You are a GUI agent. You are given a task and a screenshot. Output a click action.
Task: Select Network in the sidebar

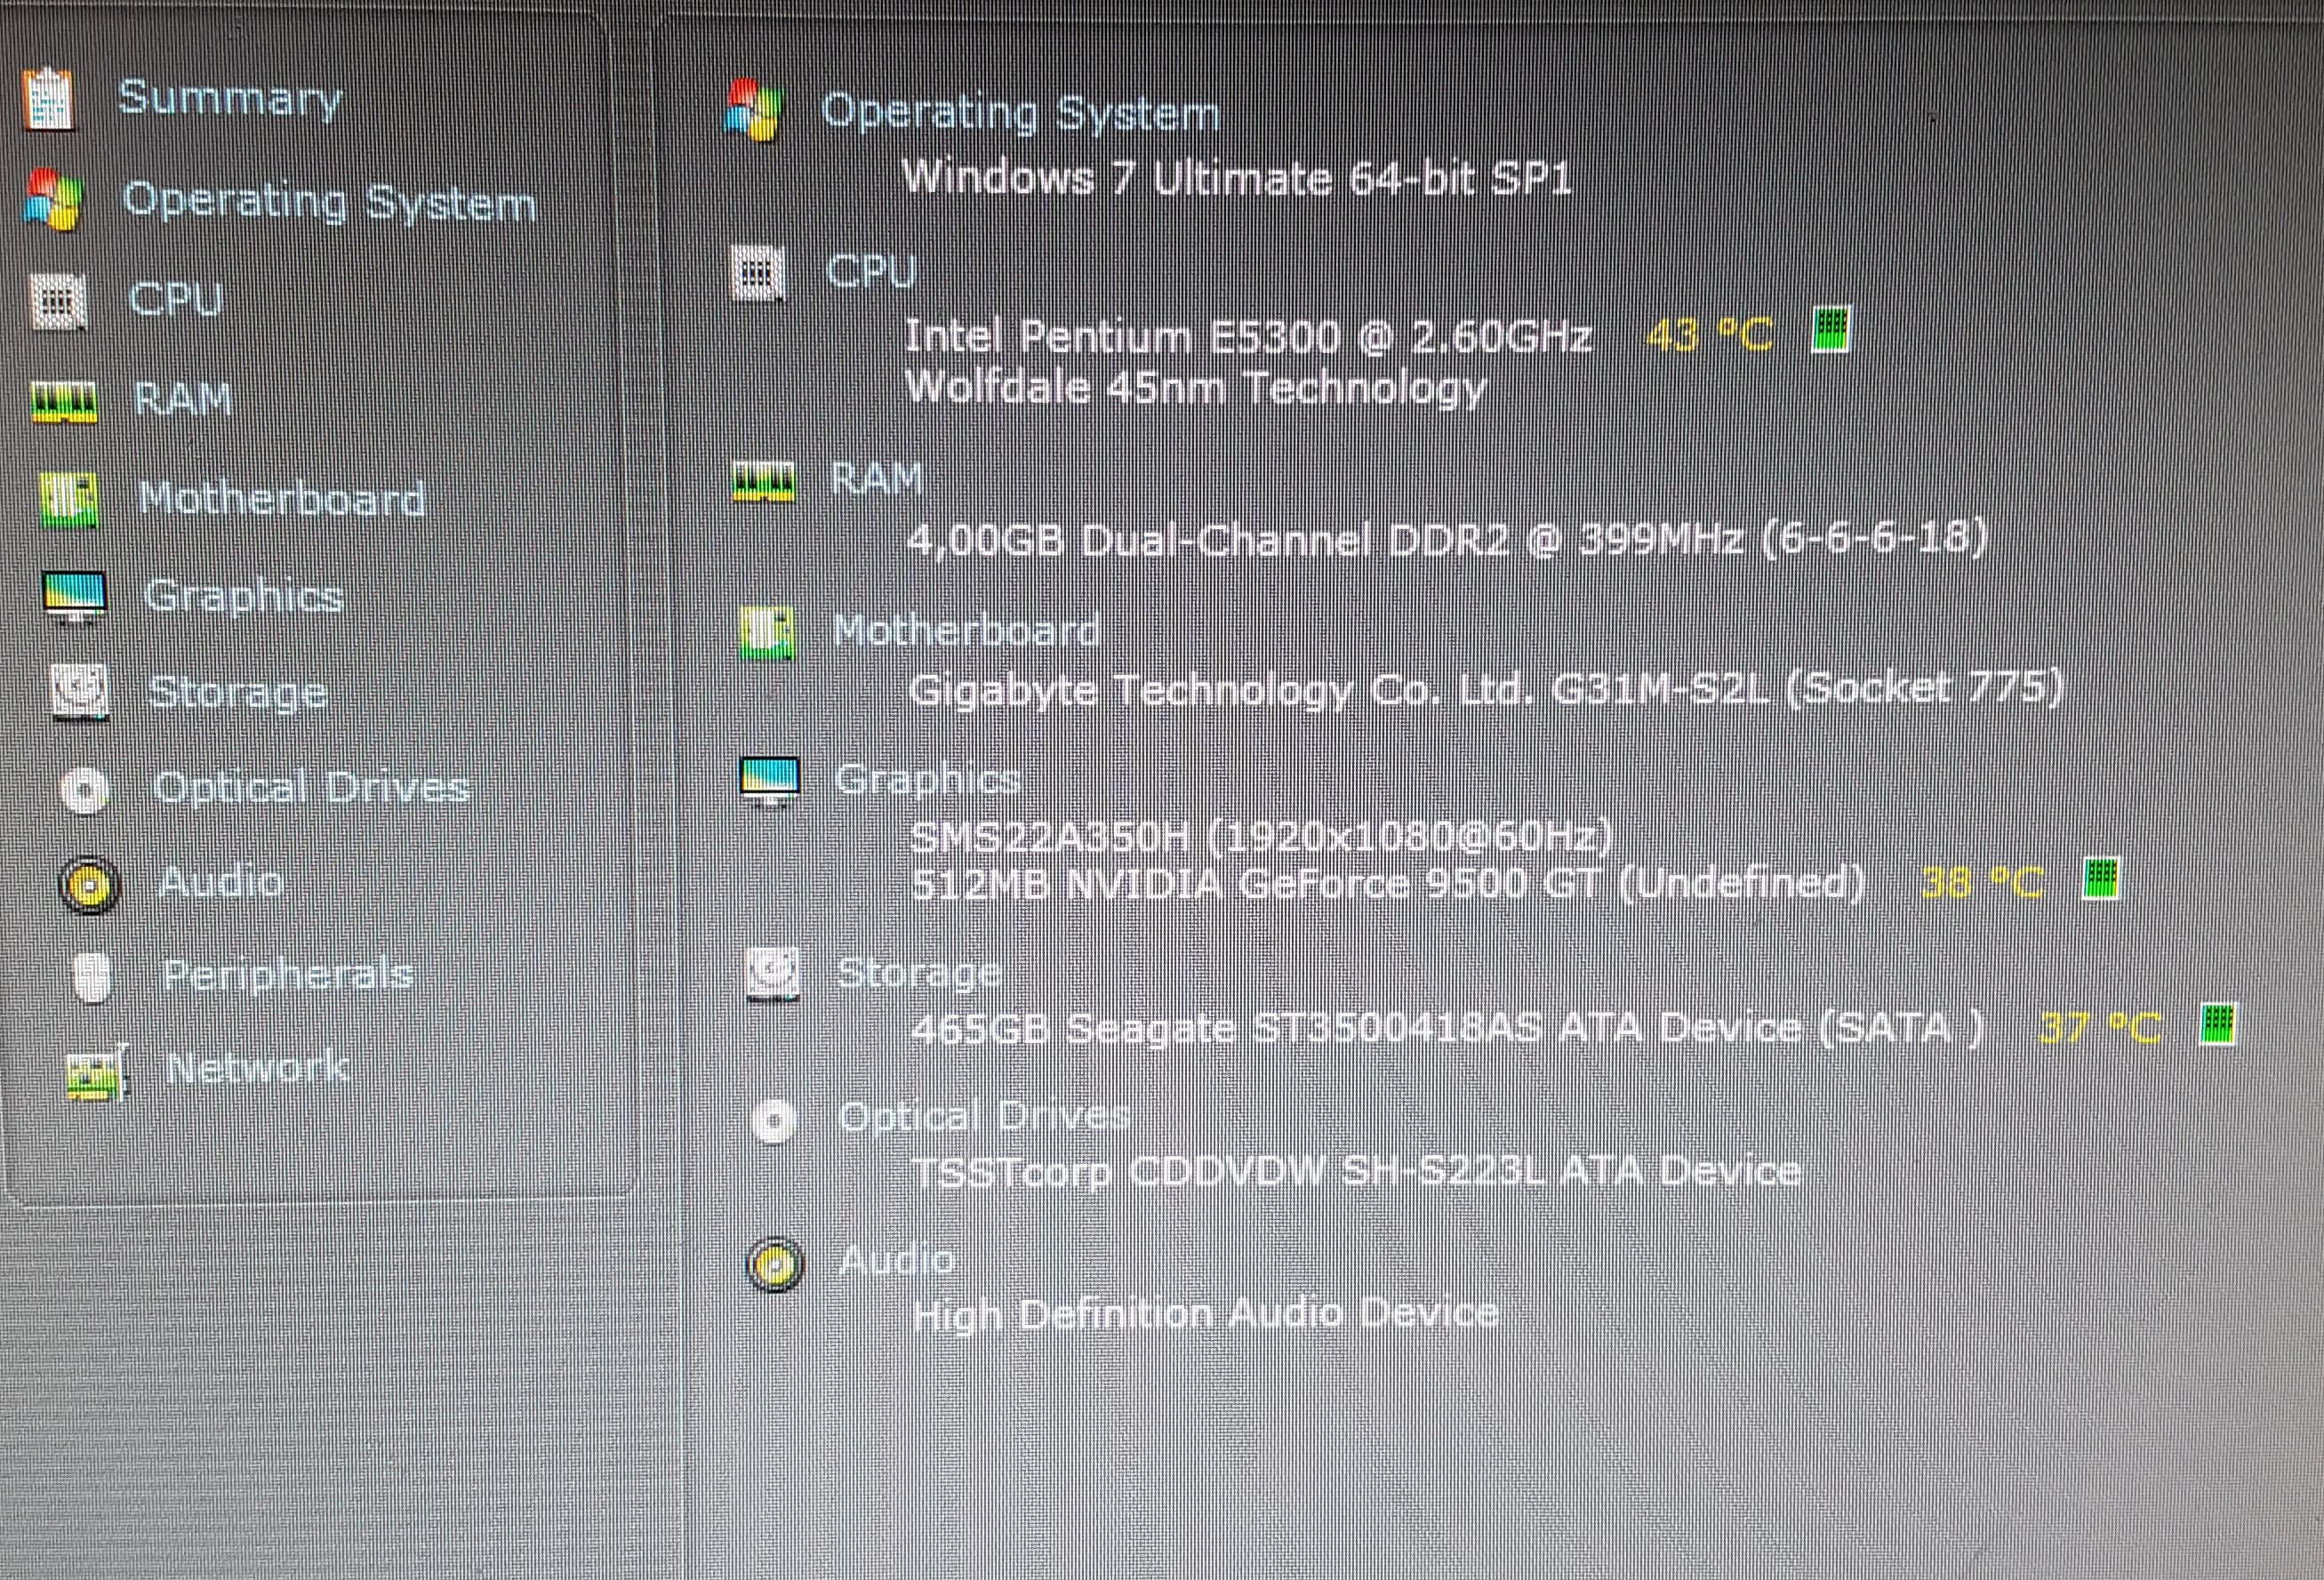click(x=258, y=1068)
